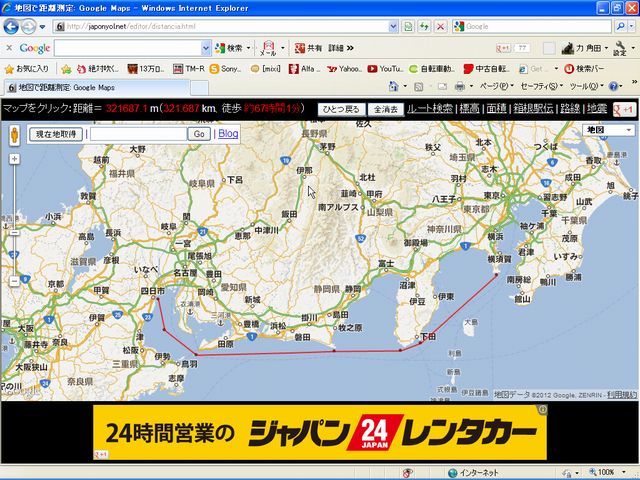Click the read mail icon
Image resolution: width=640 pixels, height=480 pixels.
coord(442,87)
